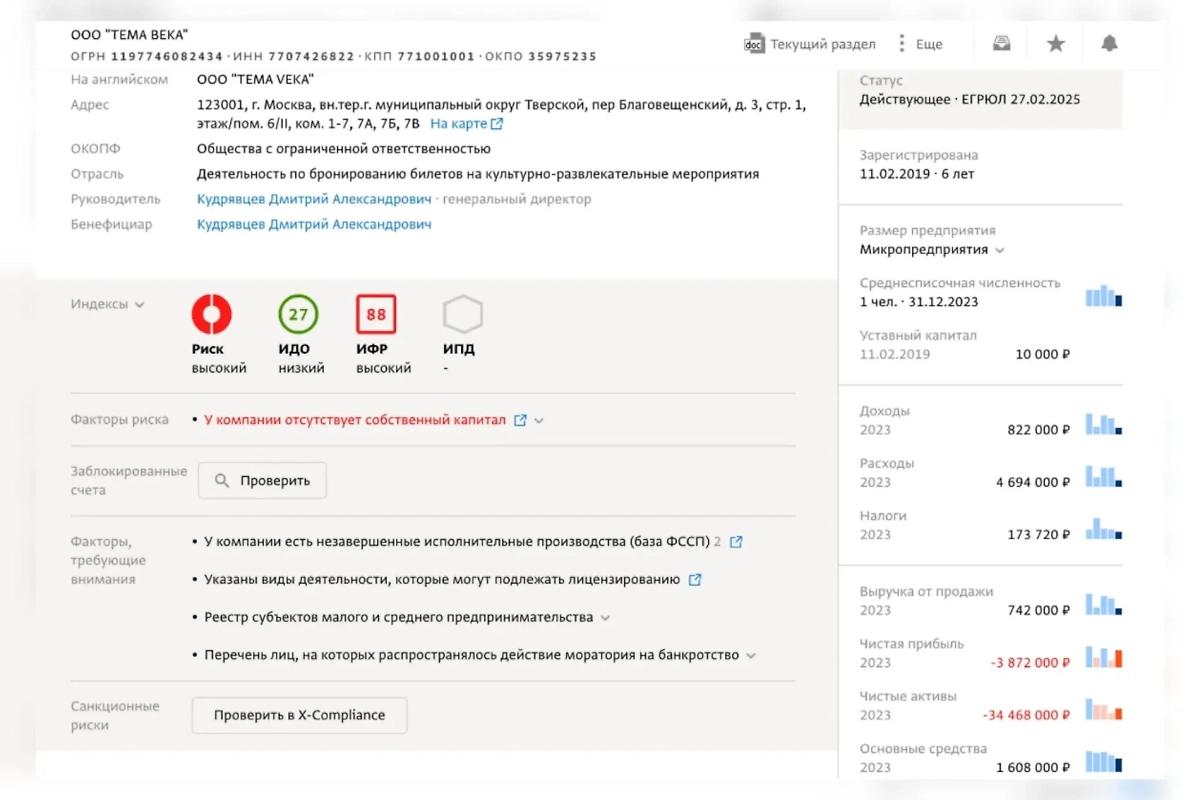This screenshot has height=800, width=1200.
Task: Add company to favorites via star icon
Action: pos(1055,43)
